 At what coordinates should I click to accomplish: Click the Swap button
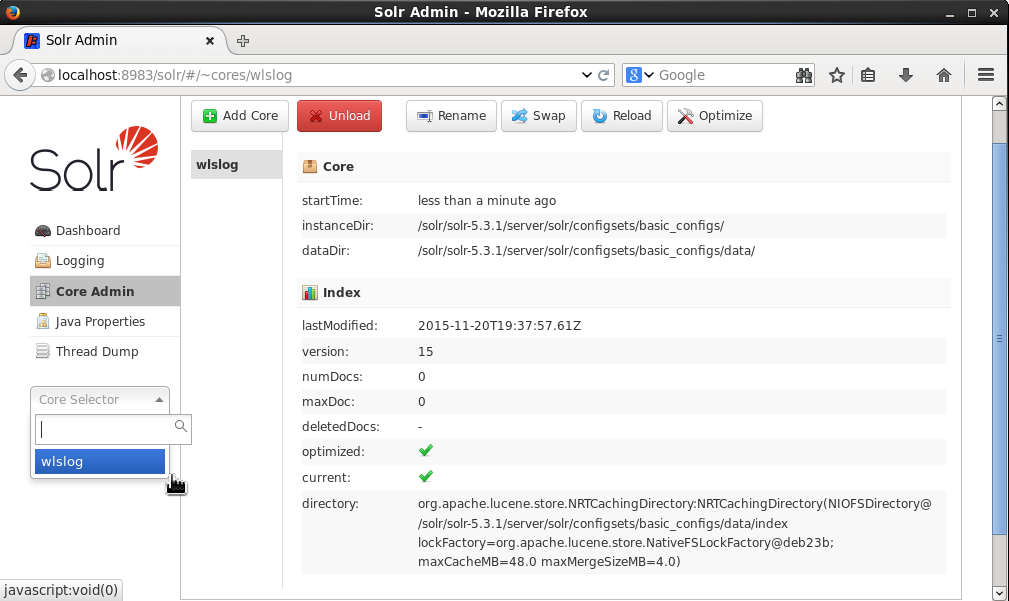pyautogui.click(x=538, y=116)
